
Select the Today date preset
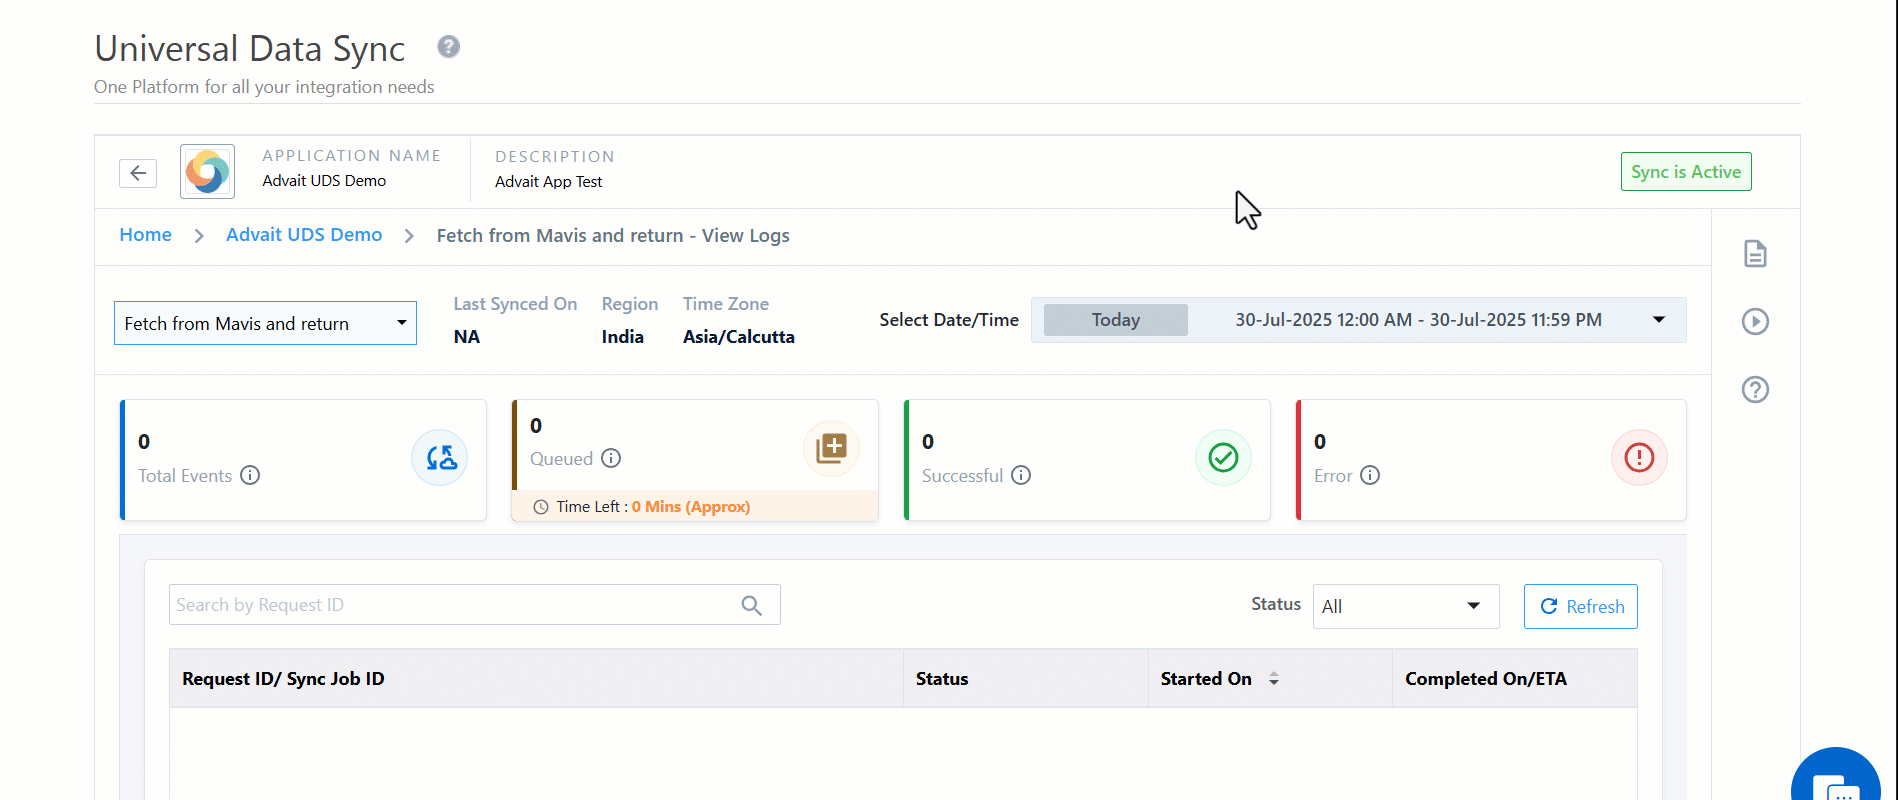point(1116,320)
